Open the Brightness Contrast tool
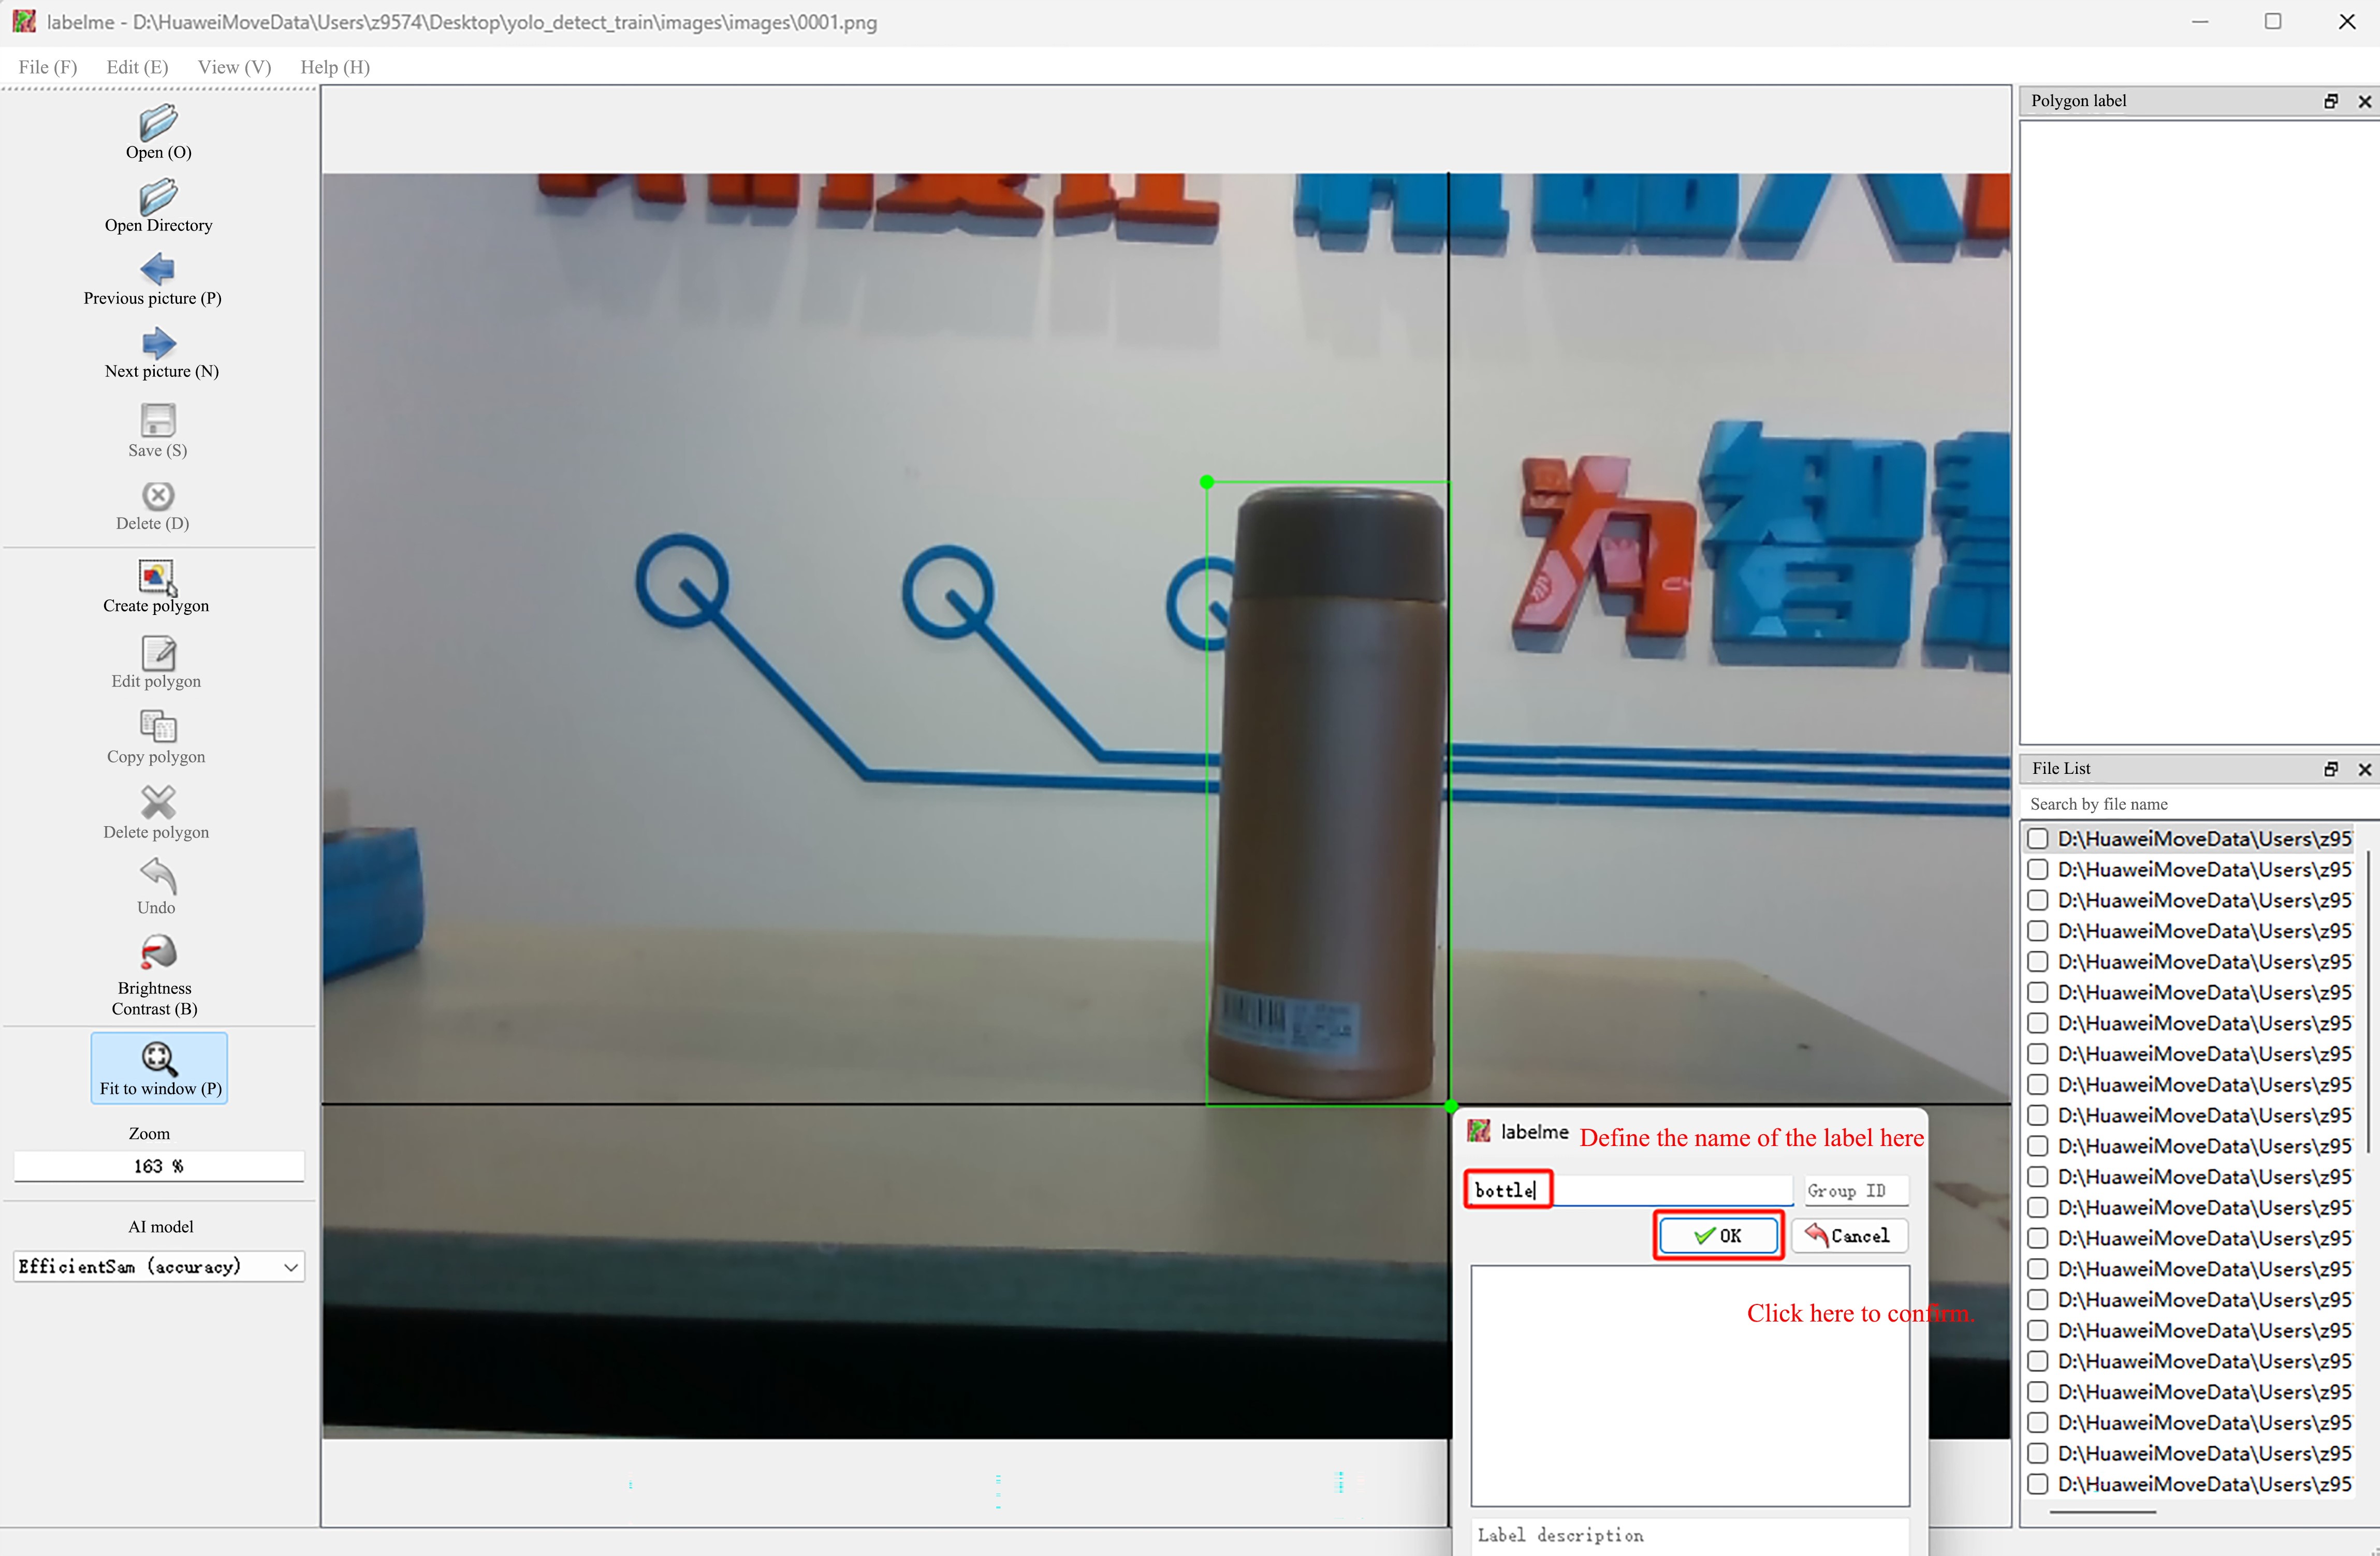Viewport: 2380px width, 1556px height. pyautogui.click(x=158, y=953)
